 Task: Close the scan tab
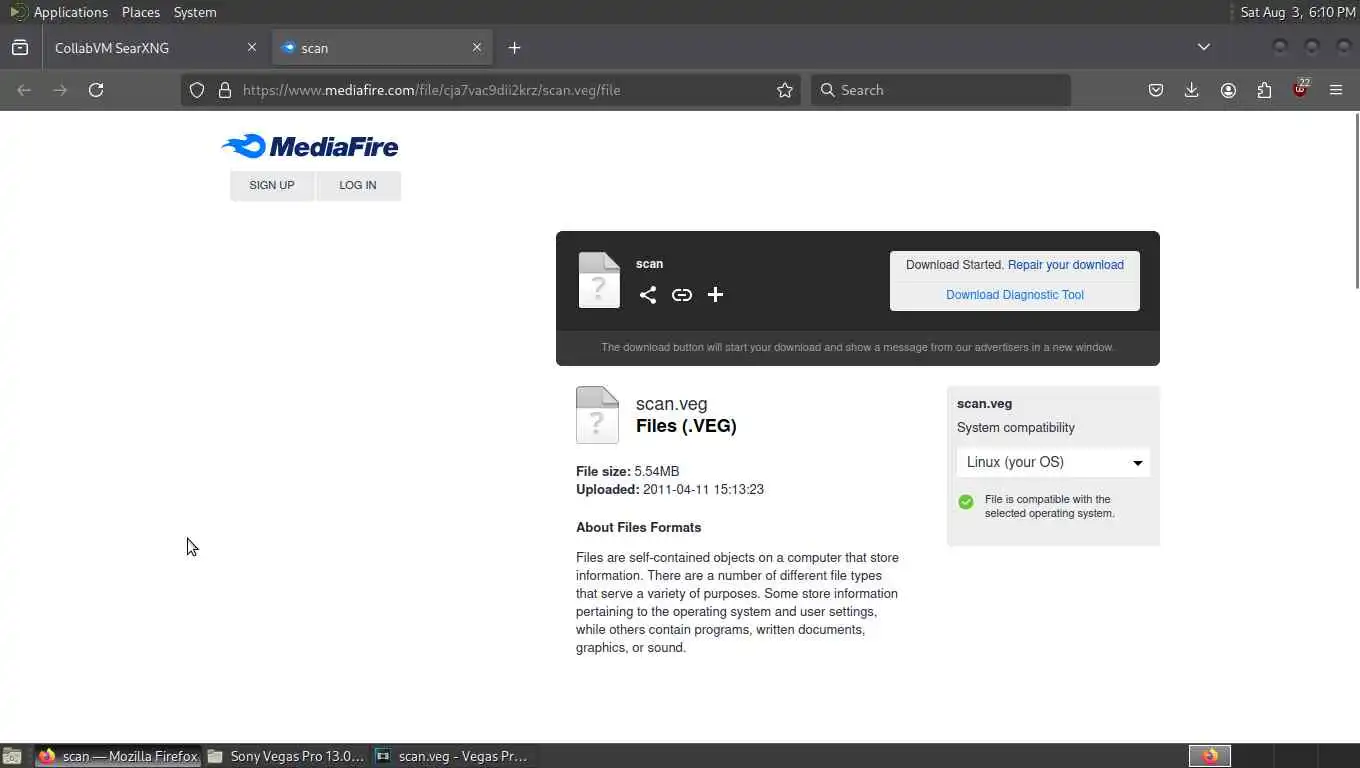477,47
